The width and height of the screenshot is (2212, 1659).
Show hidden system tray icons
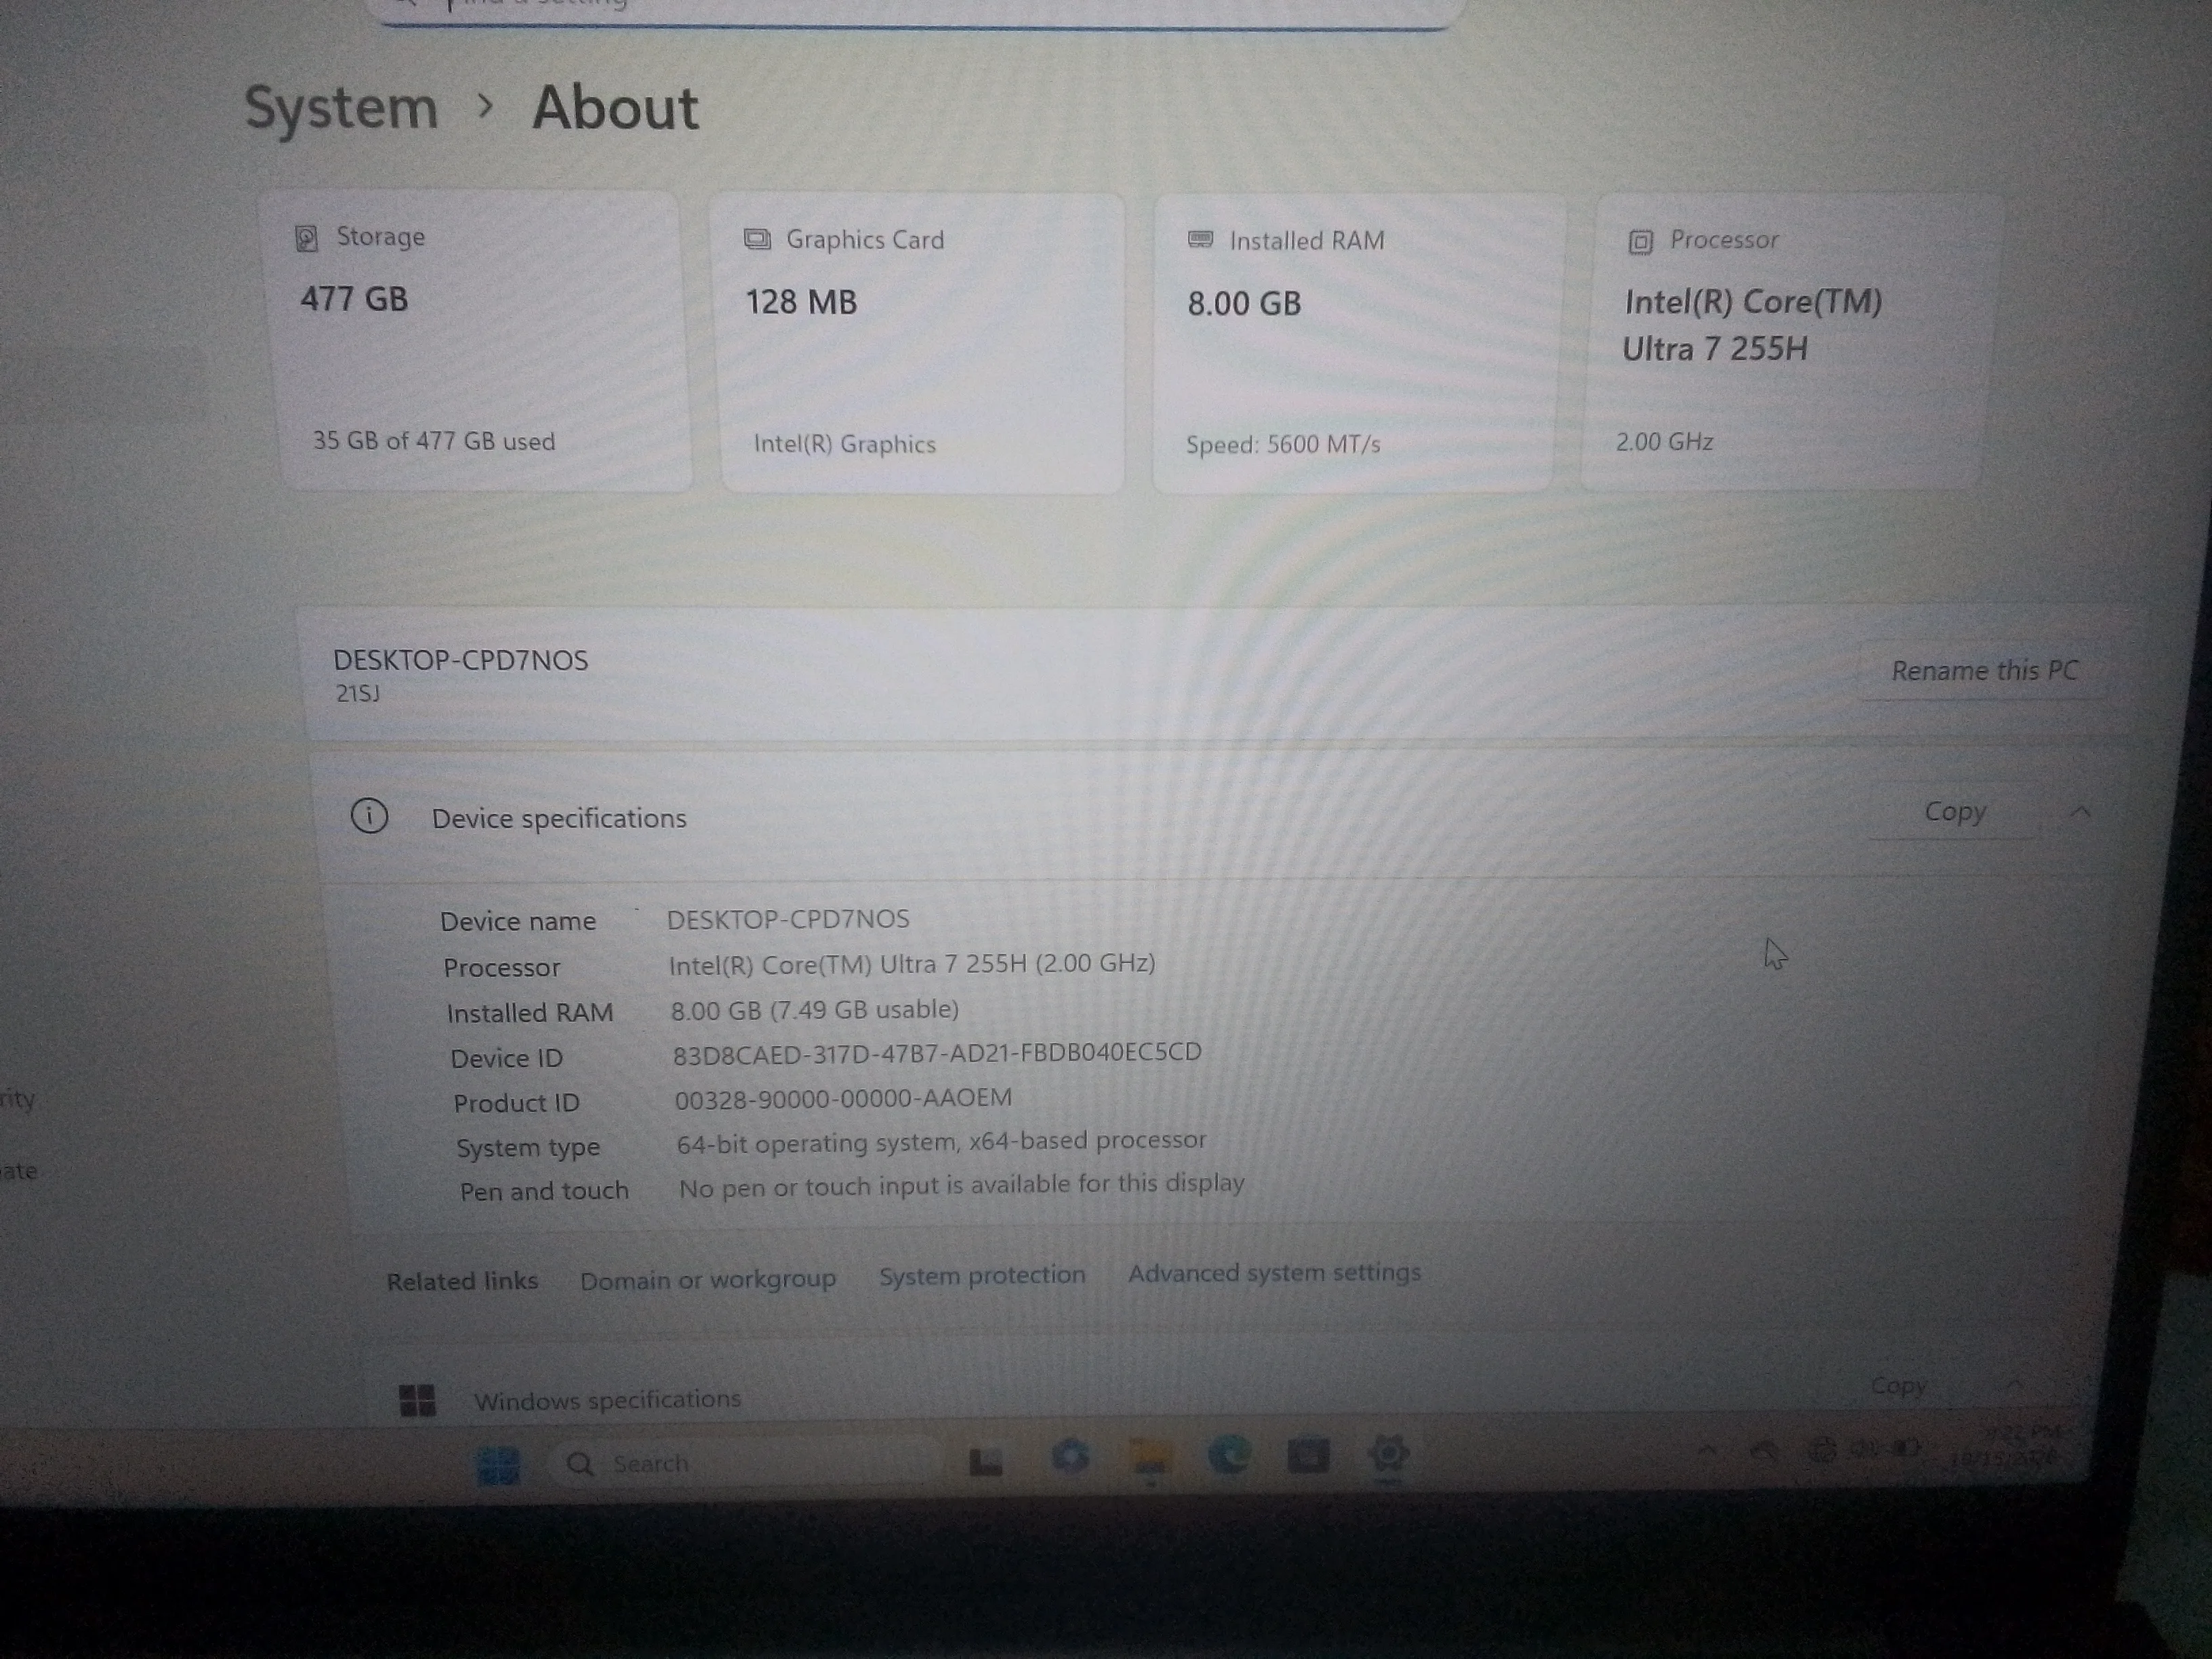coord(1707,1449)
